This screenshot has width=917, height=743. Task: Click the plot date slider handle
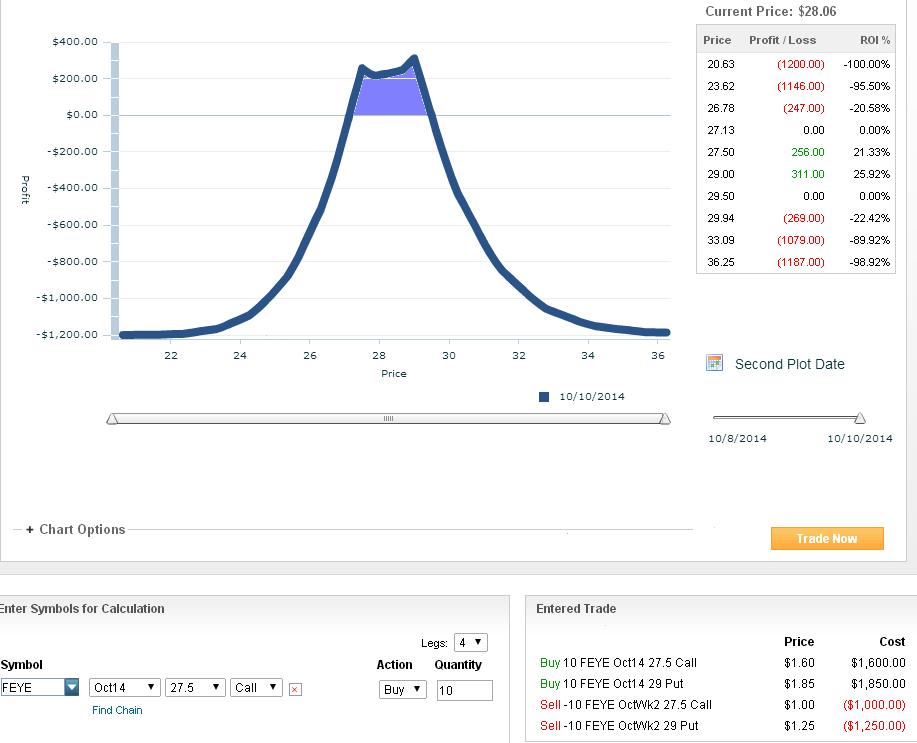(860, 418)
